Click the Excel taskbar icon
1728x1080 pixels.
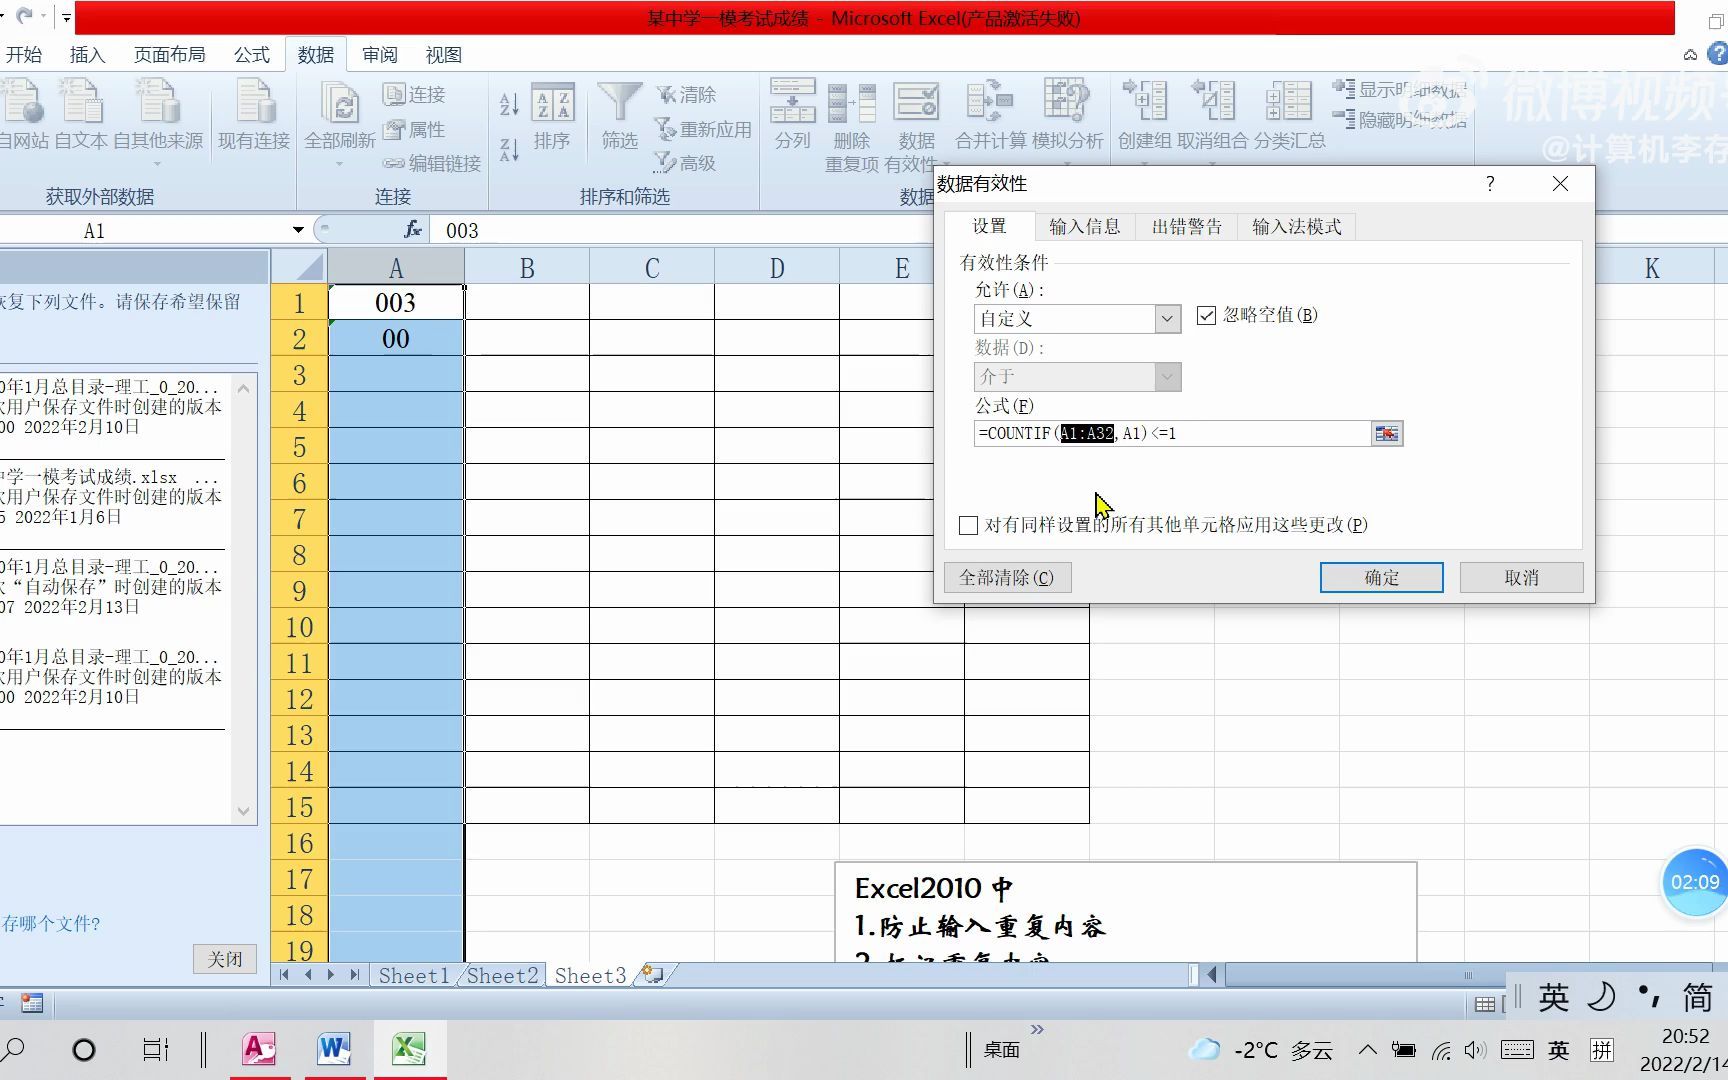(409, 1048)
